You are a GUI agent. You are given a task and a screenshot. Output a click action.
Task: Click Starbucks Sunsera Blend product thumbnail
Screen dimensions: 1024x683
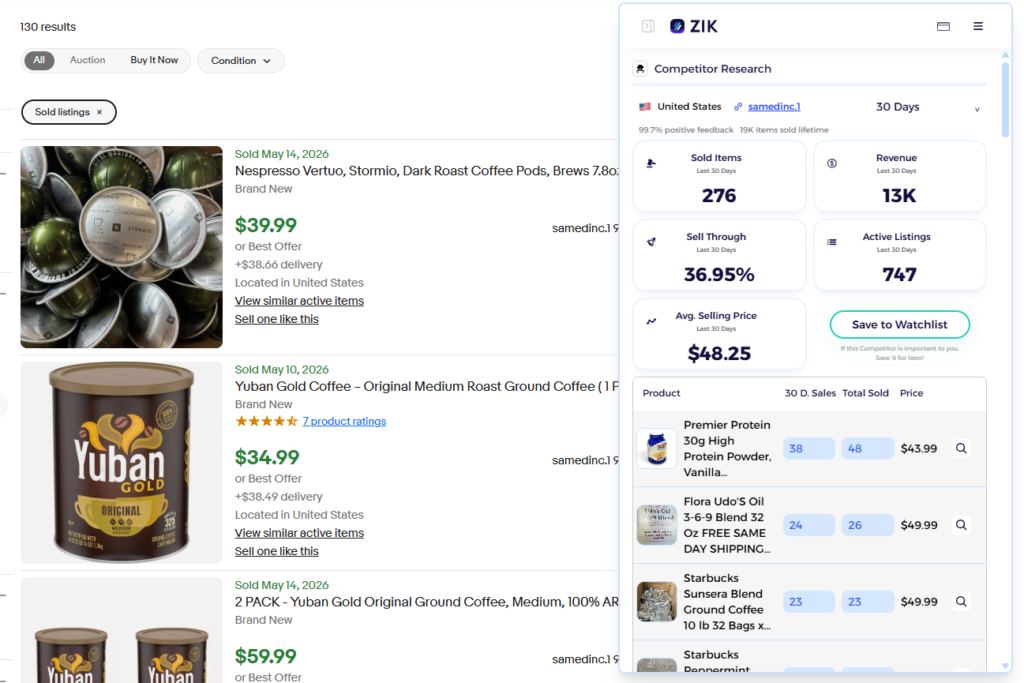[656, 601]
